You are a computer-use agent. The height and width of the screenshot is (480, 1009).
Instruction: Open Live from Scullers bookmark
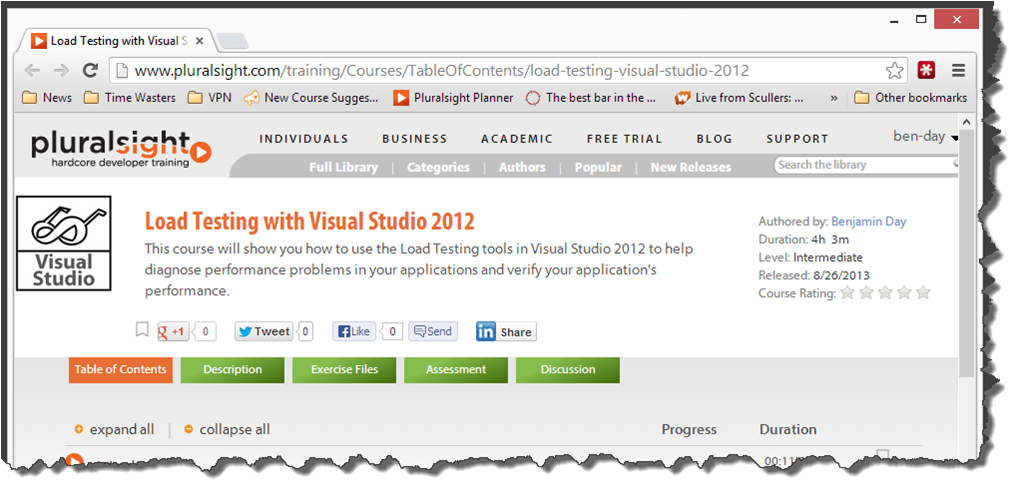pos(739,98)
